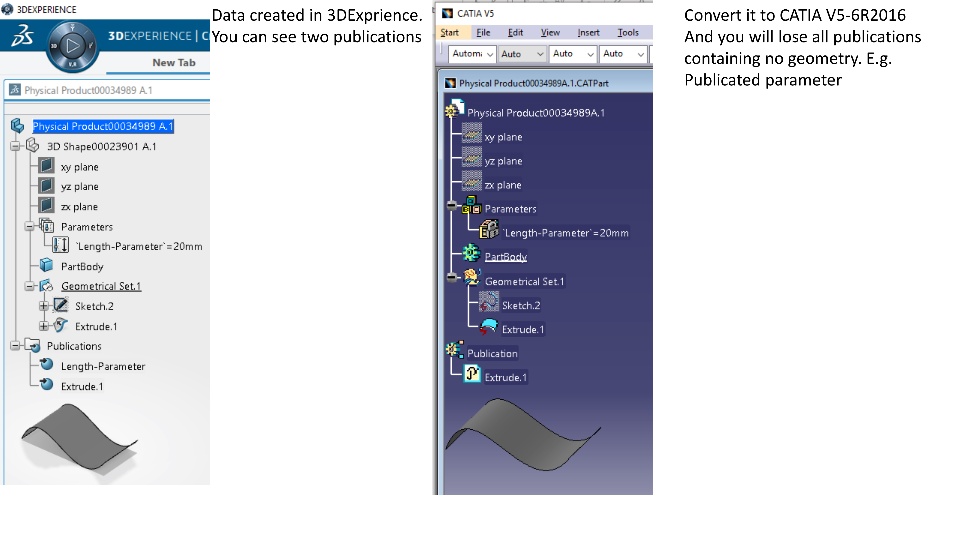Click Publication node icon in CATIA V5 tree

click(455, 350)
